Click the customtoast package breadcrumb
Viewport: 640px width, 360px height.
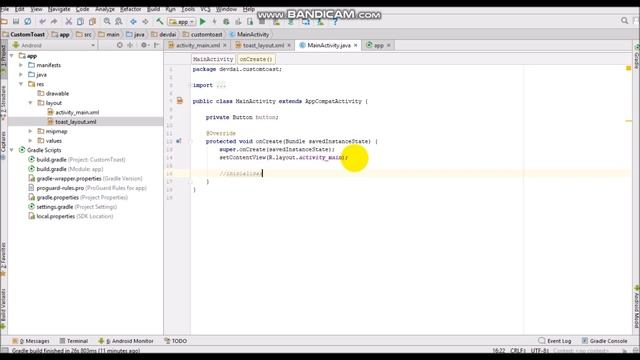coord(202,35)
